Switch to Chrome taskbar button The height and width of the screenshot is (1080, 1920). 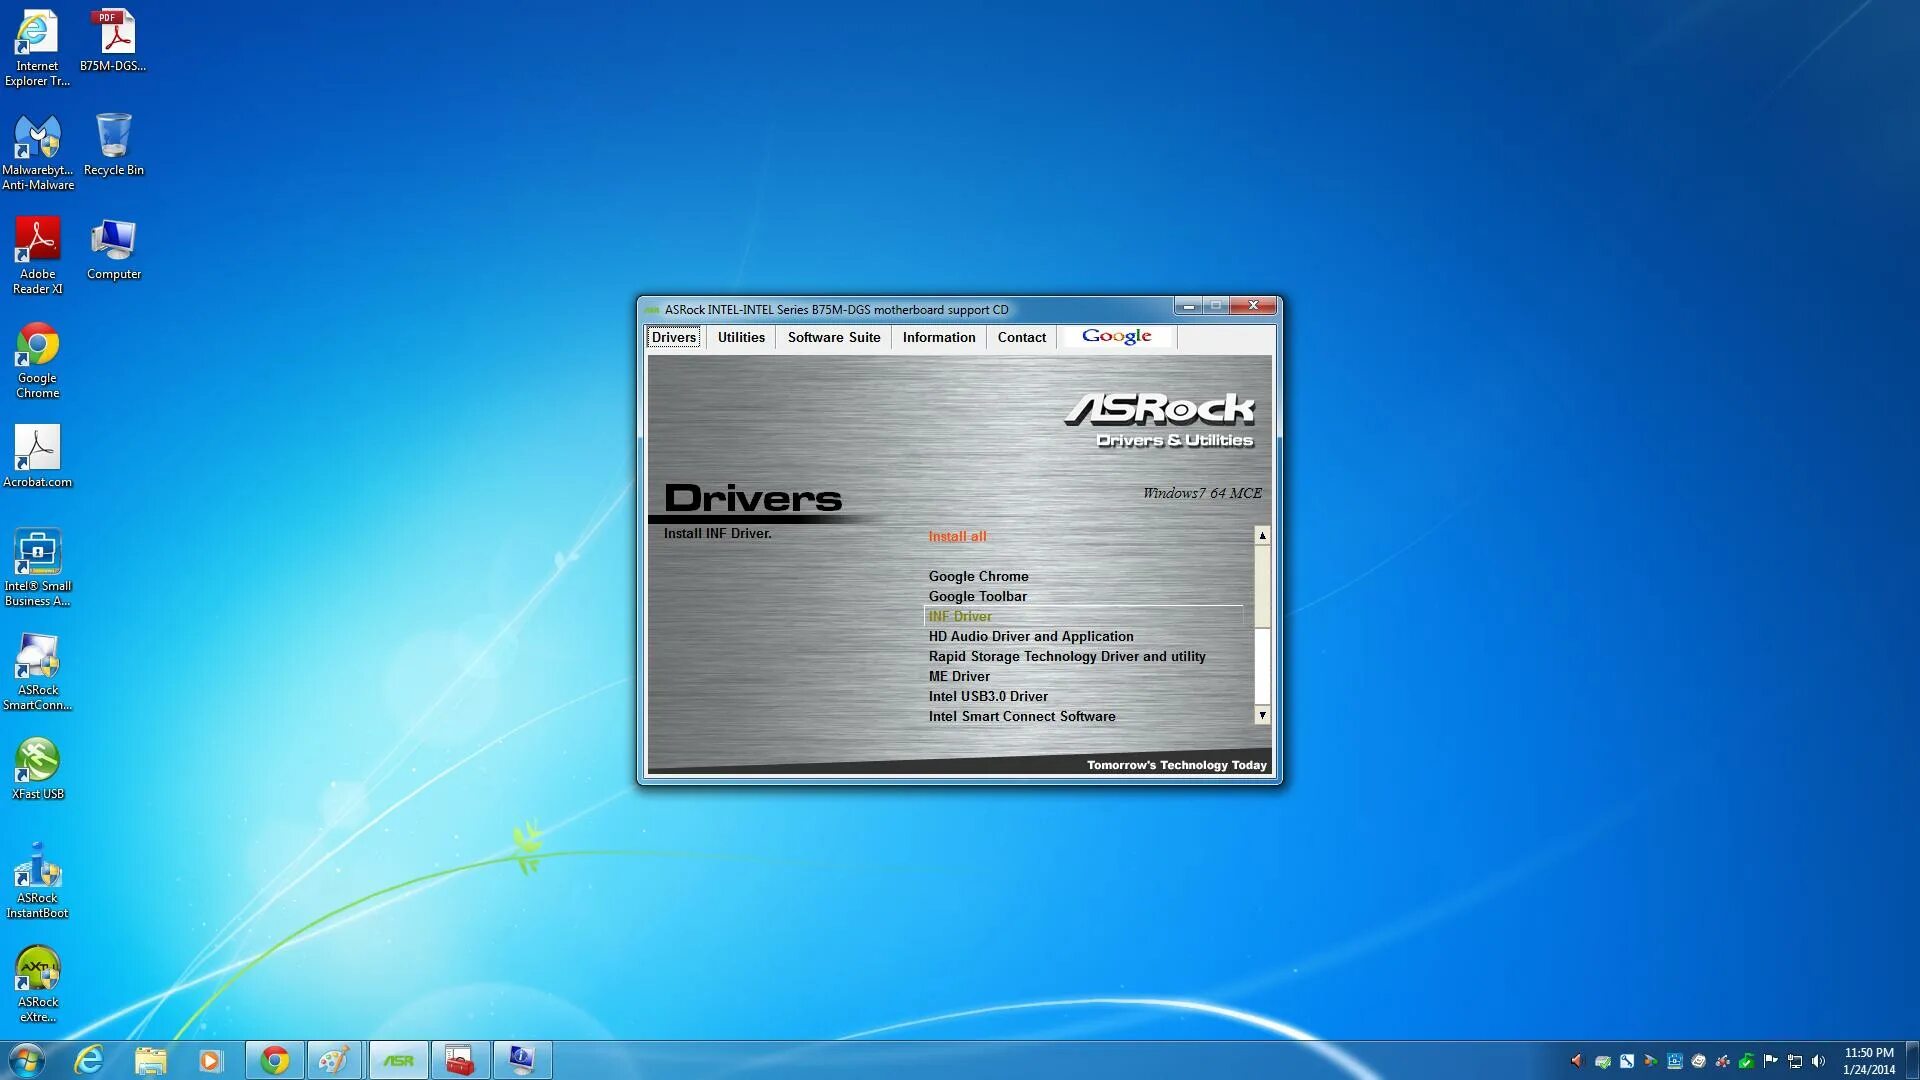pyautogui.click(x=275, y=1060)
